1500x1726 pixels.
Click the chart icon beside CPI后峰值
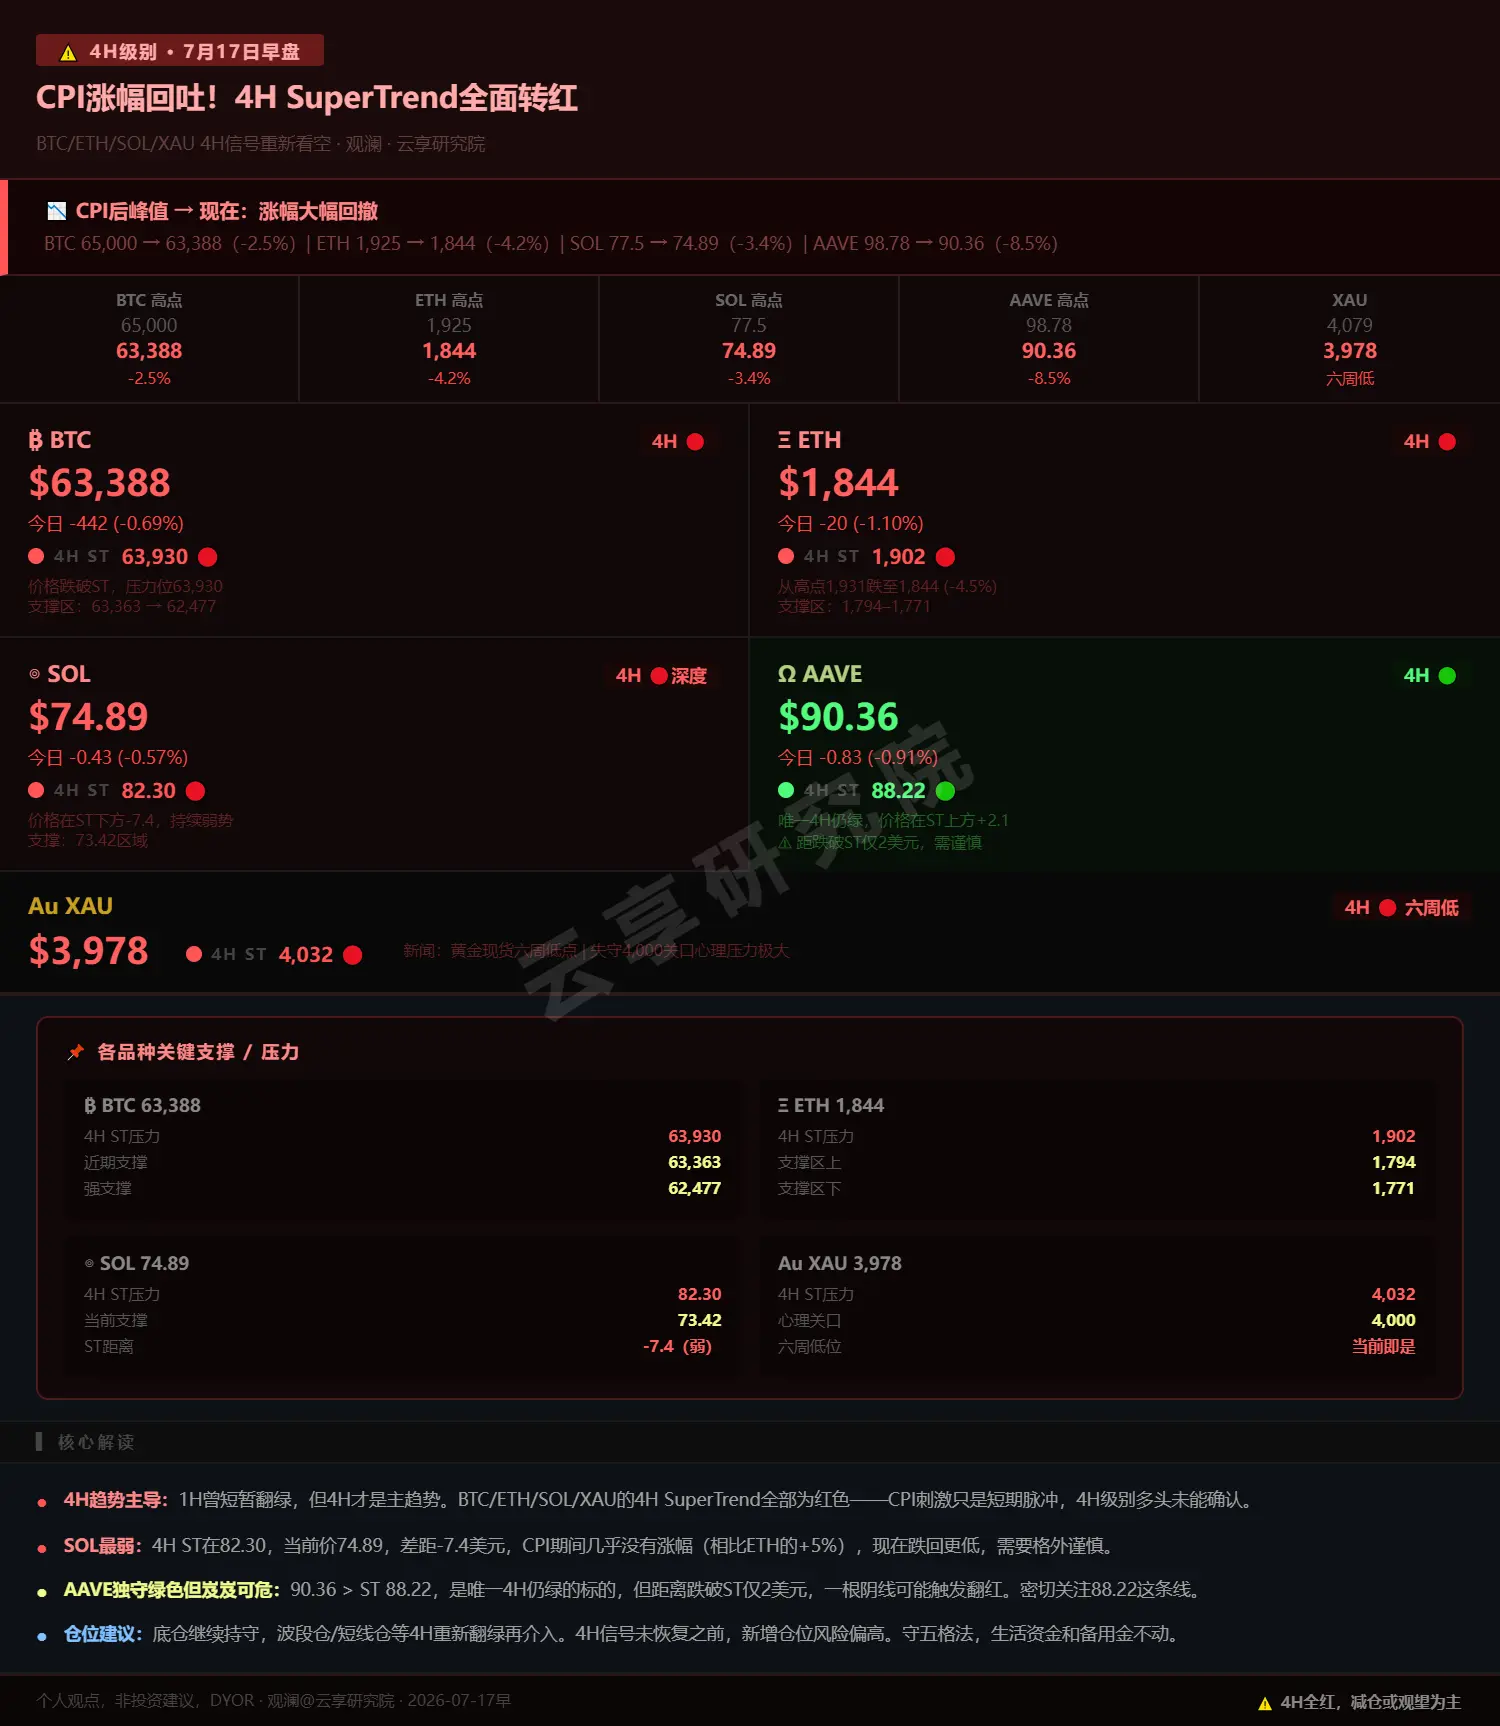click(x=57, y=211)
